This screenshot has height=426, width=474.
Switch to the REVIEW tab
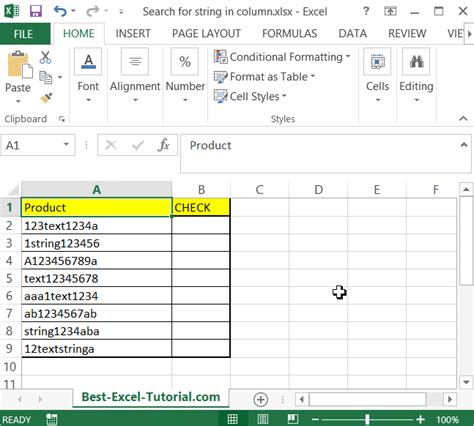(407, 34)
